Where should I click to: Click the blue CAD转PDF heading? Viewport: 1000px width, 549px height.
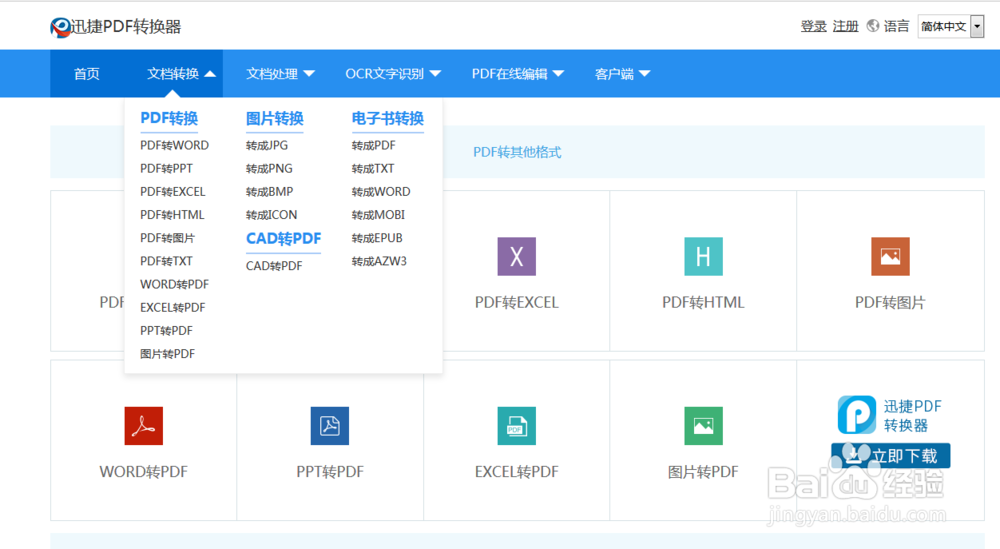(x=283, y=238)
